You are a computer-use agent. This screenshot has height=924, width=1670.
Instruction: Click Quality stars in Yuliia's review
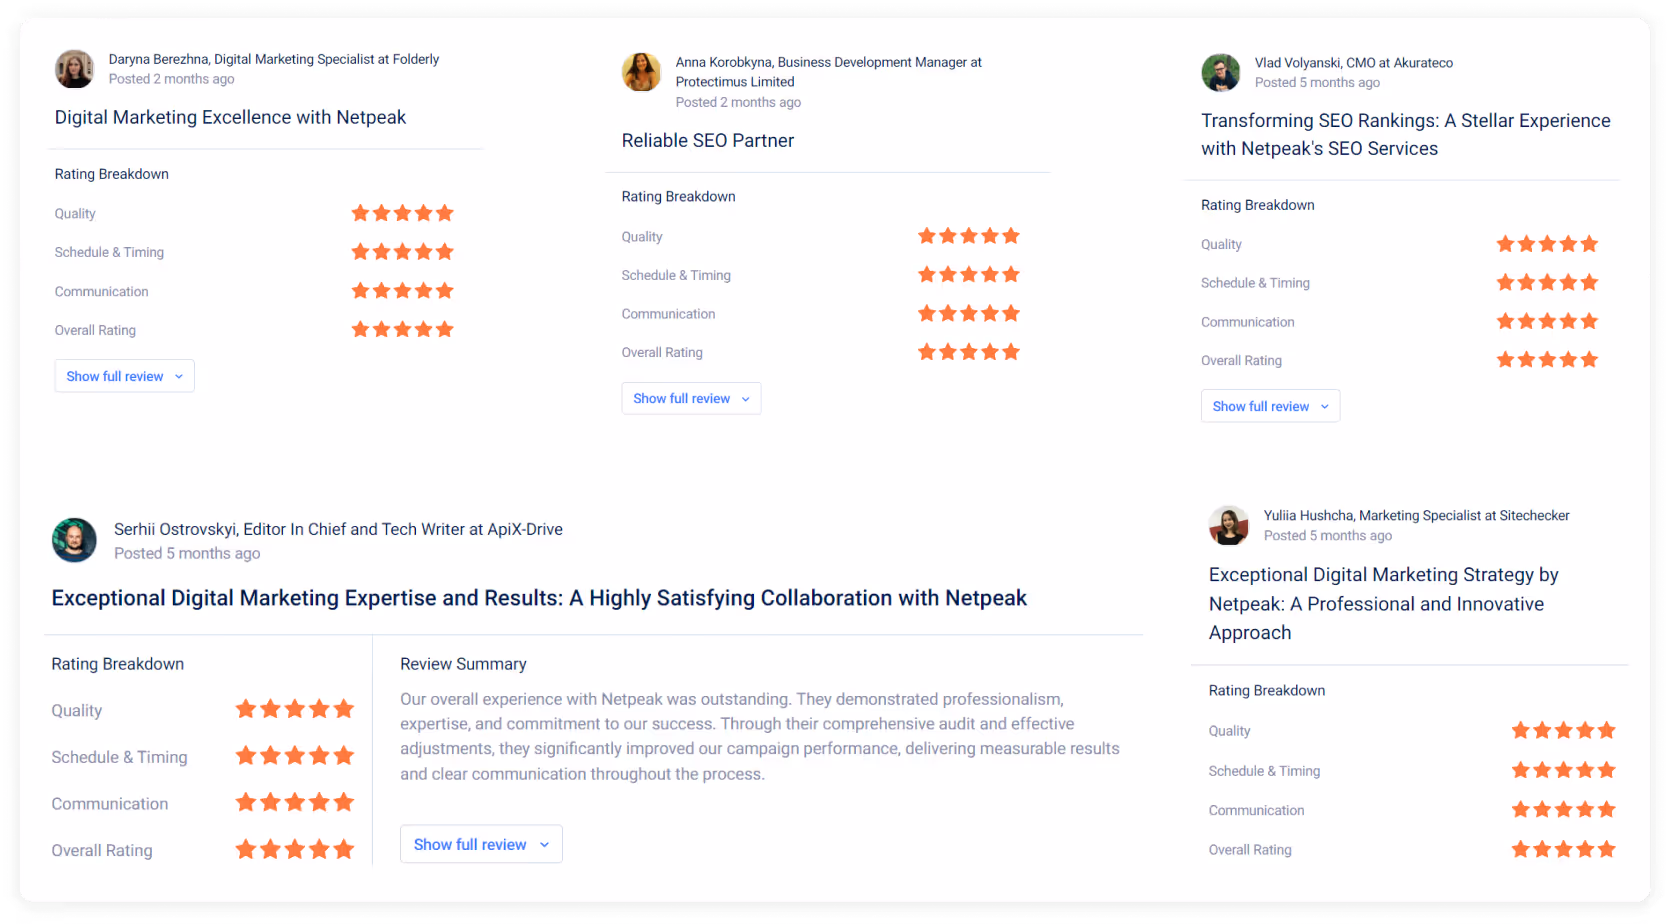1563,731
